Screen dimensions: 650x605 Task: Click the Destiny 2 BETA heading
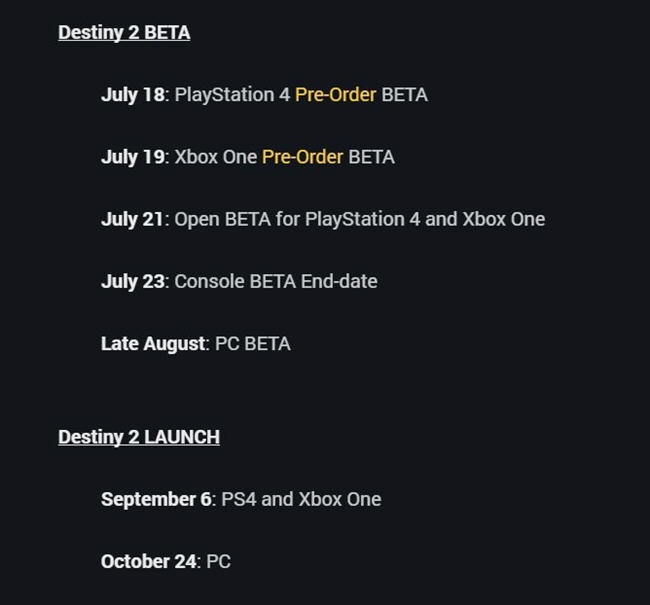[124, 33]
